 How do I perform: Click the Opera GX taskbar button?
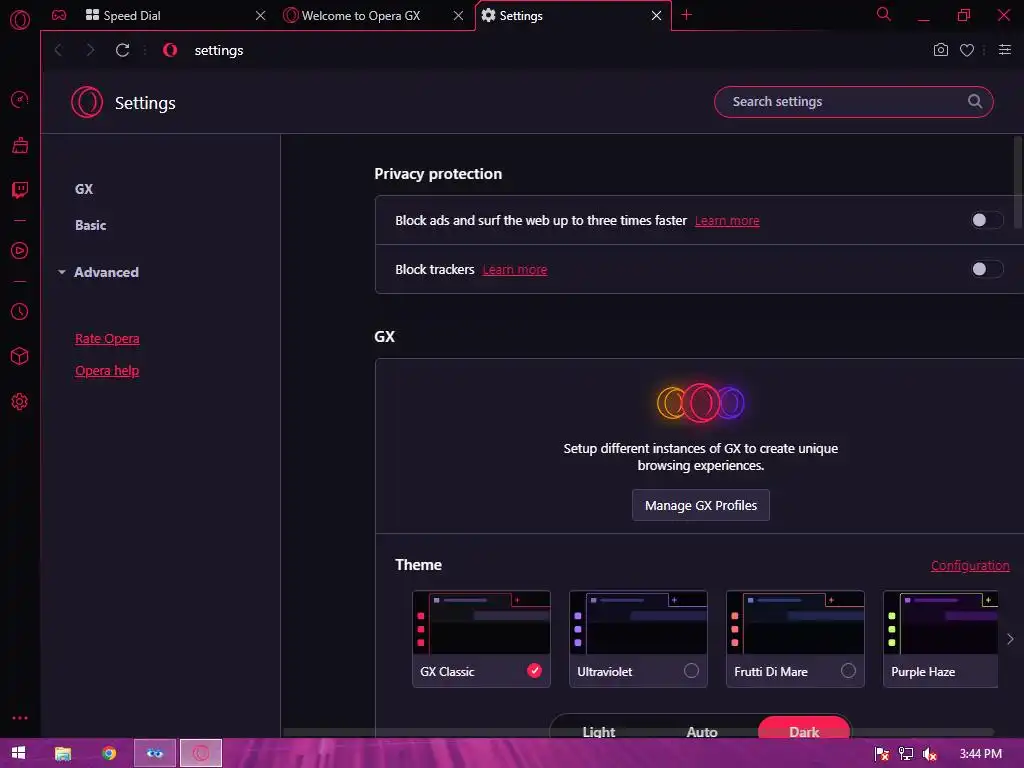(x=201, y=753)
